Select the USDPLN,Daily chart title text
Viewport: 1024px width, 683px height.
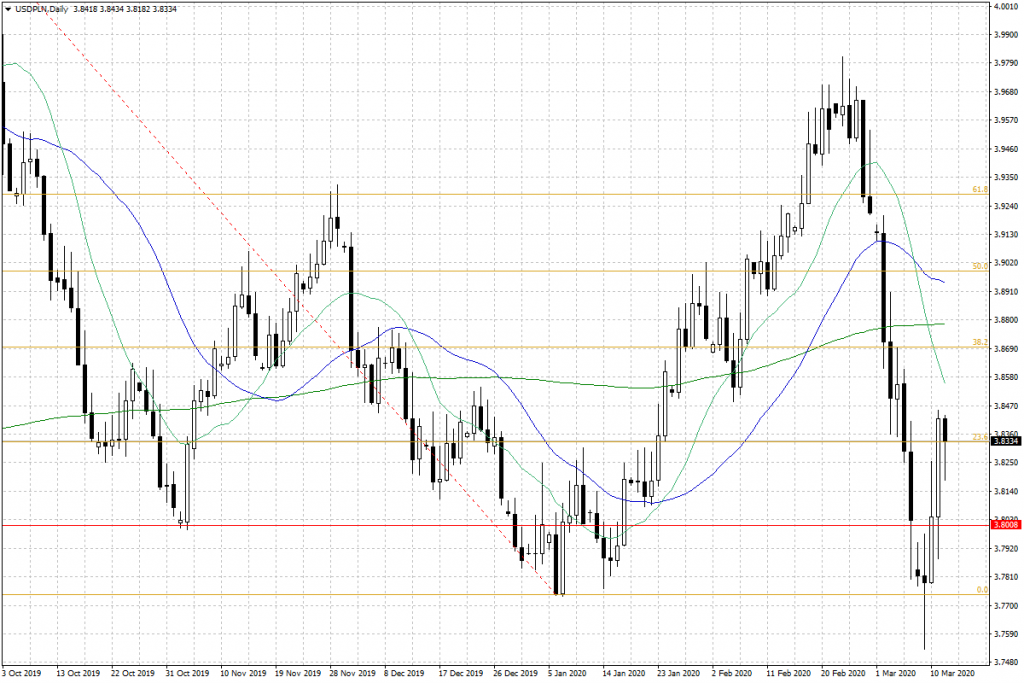pos(40,9)
